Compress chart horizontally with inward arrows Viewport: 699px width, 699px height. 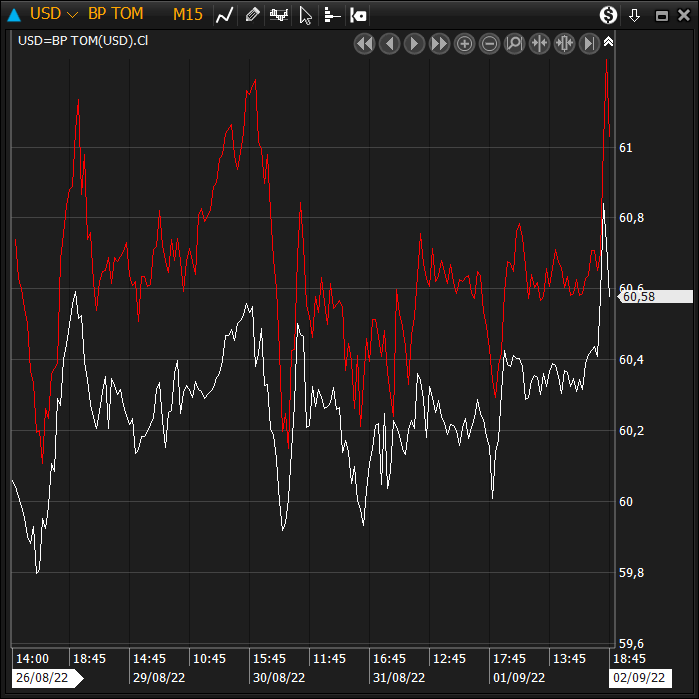click(540, 43)
